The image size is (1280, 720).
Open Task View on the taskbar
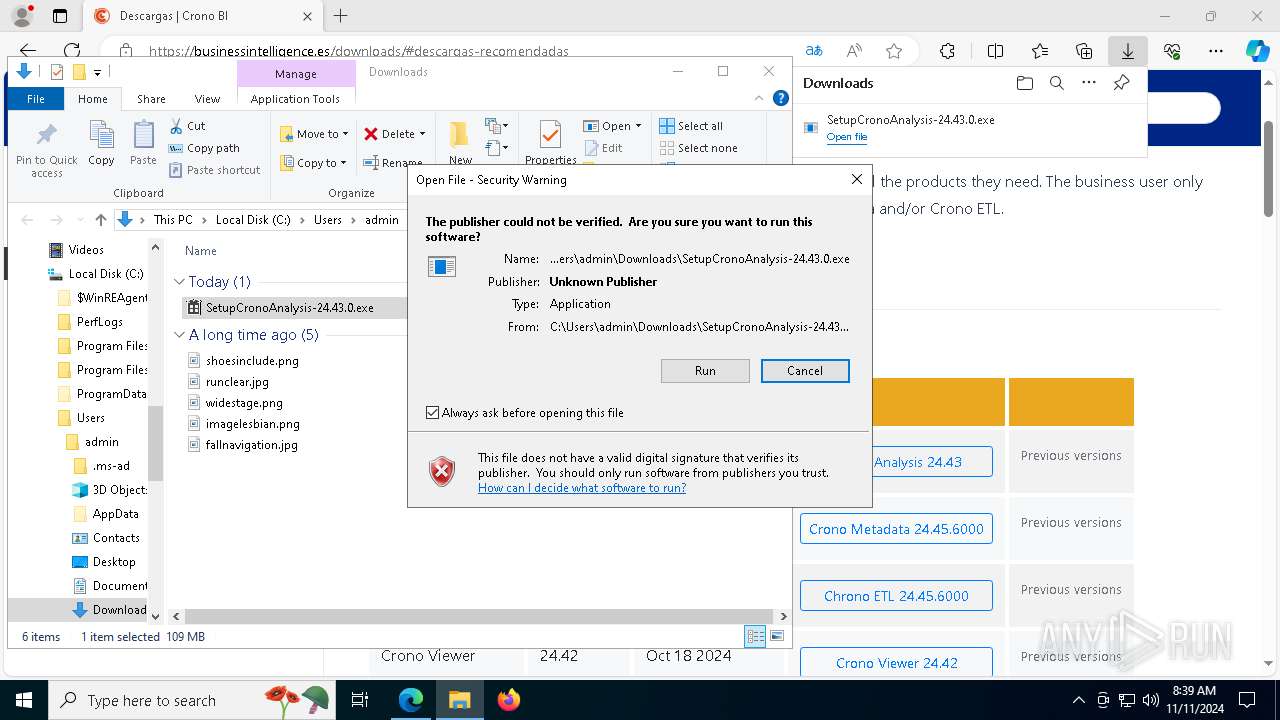pos(360,700)
